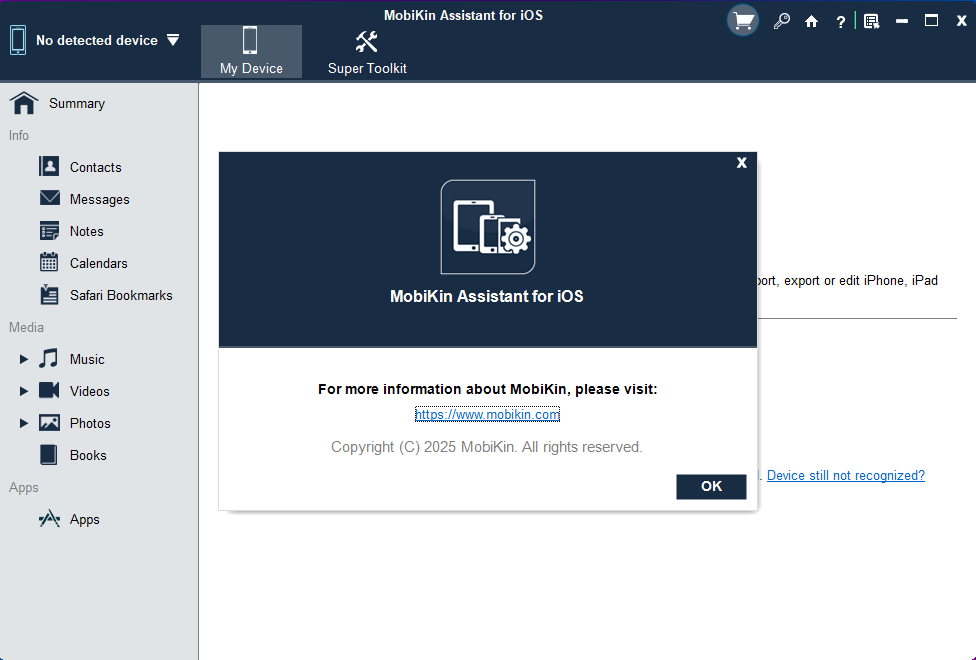This screenshot has width=976, height=660.
Task: Open the shopping cart purchase icon
Action: (x=743, y=21)
